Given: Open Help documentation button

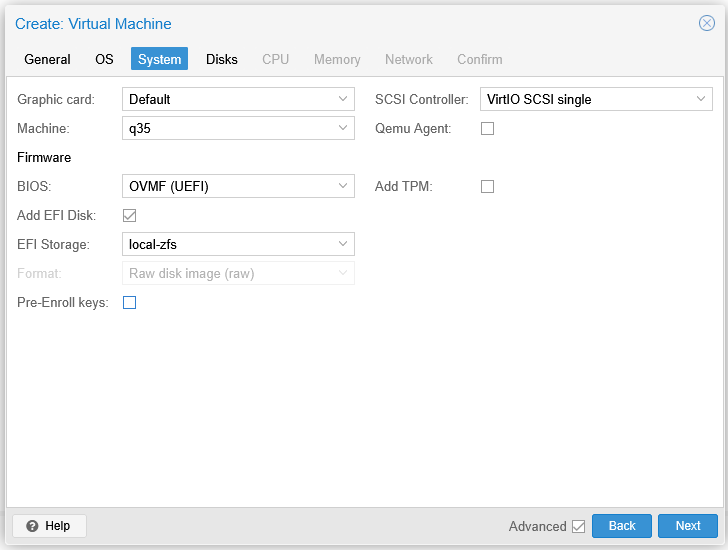Looking at the screenshot, I should coord(49,526).
